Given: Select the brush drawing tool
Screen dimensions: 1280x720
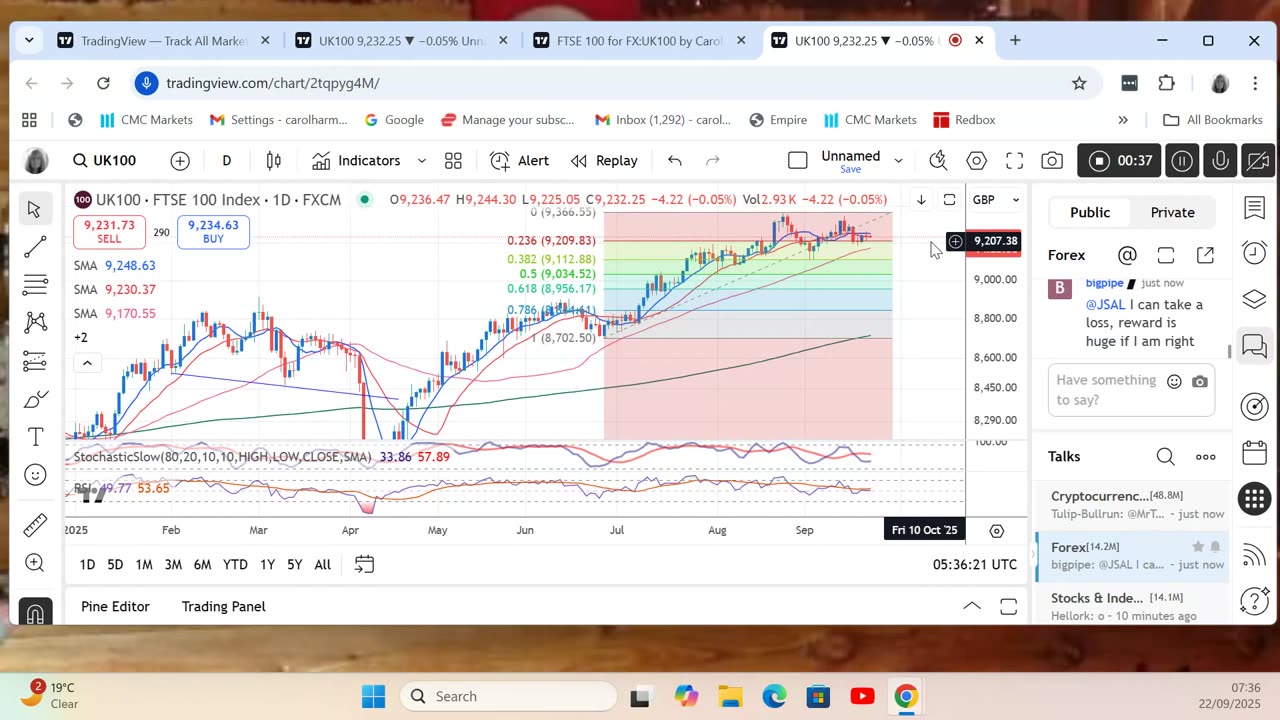Looking at the screenshot, I should pos(35,399).
